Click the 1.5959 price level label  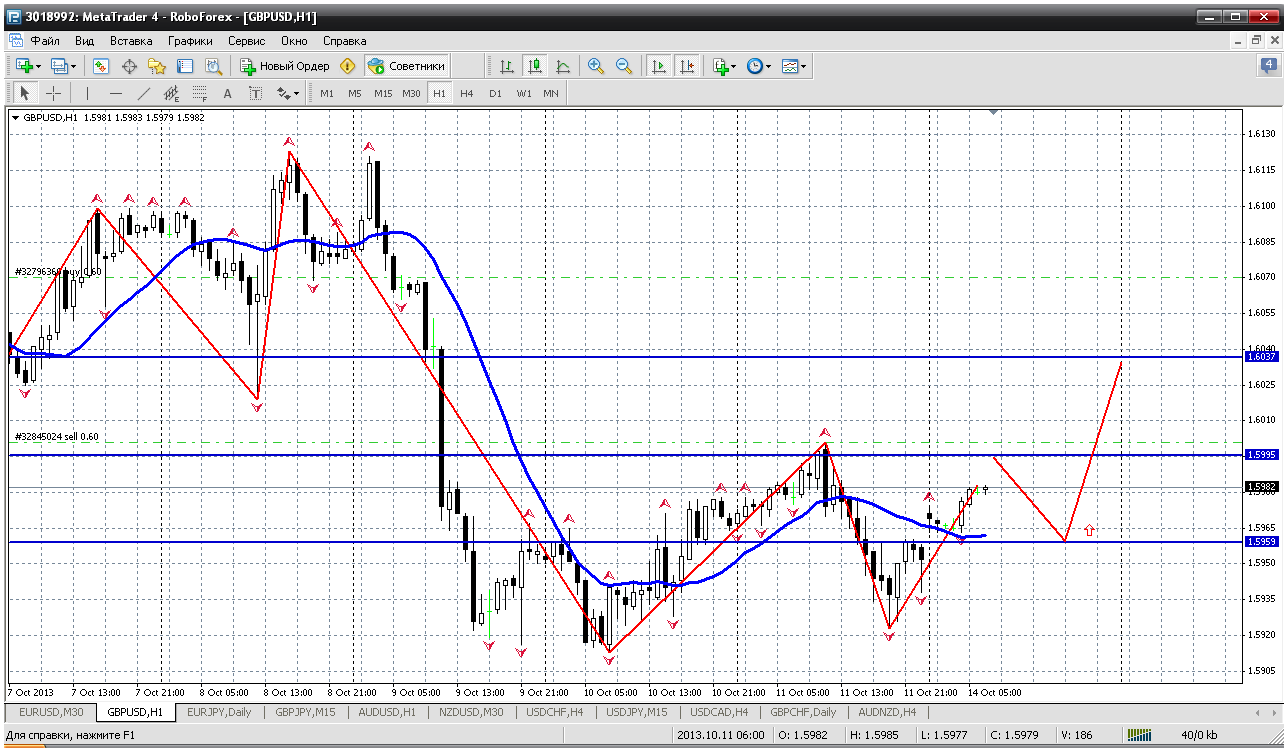(1261, 541)
